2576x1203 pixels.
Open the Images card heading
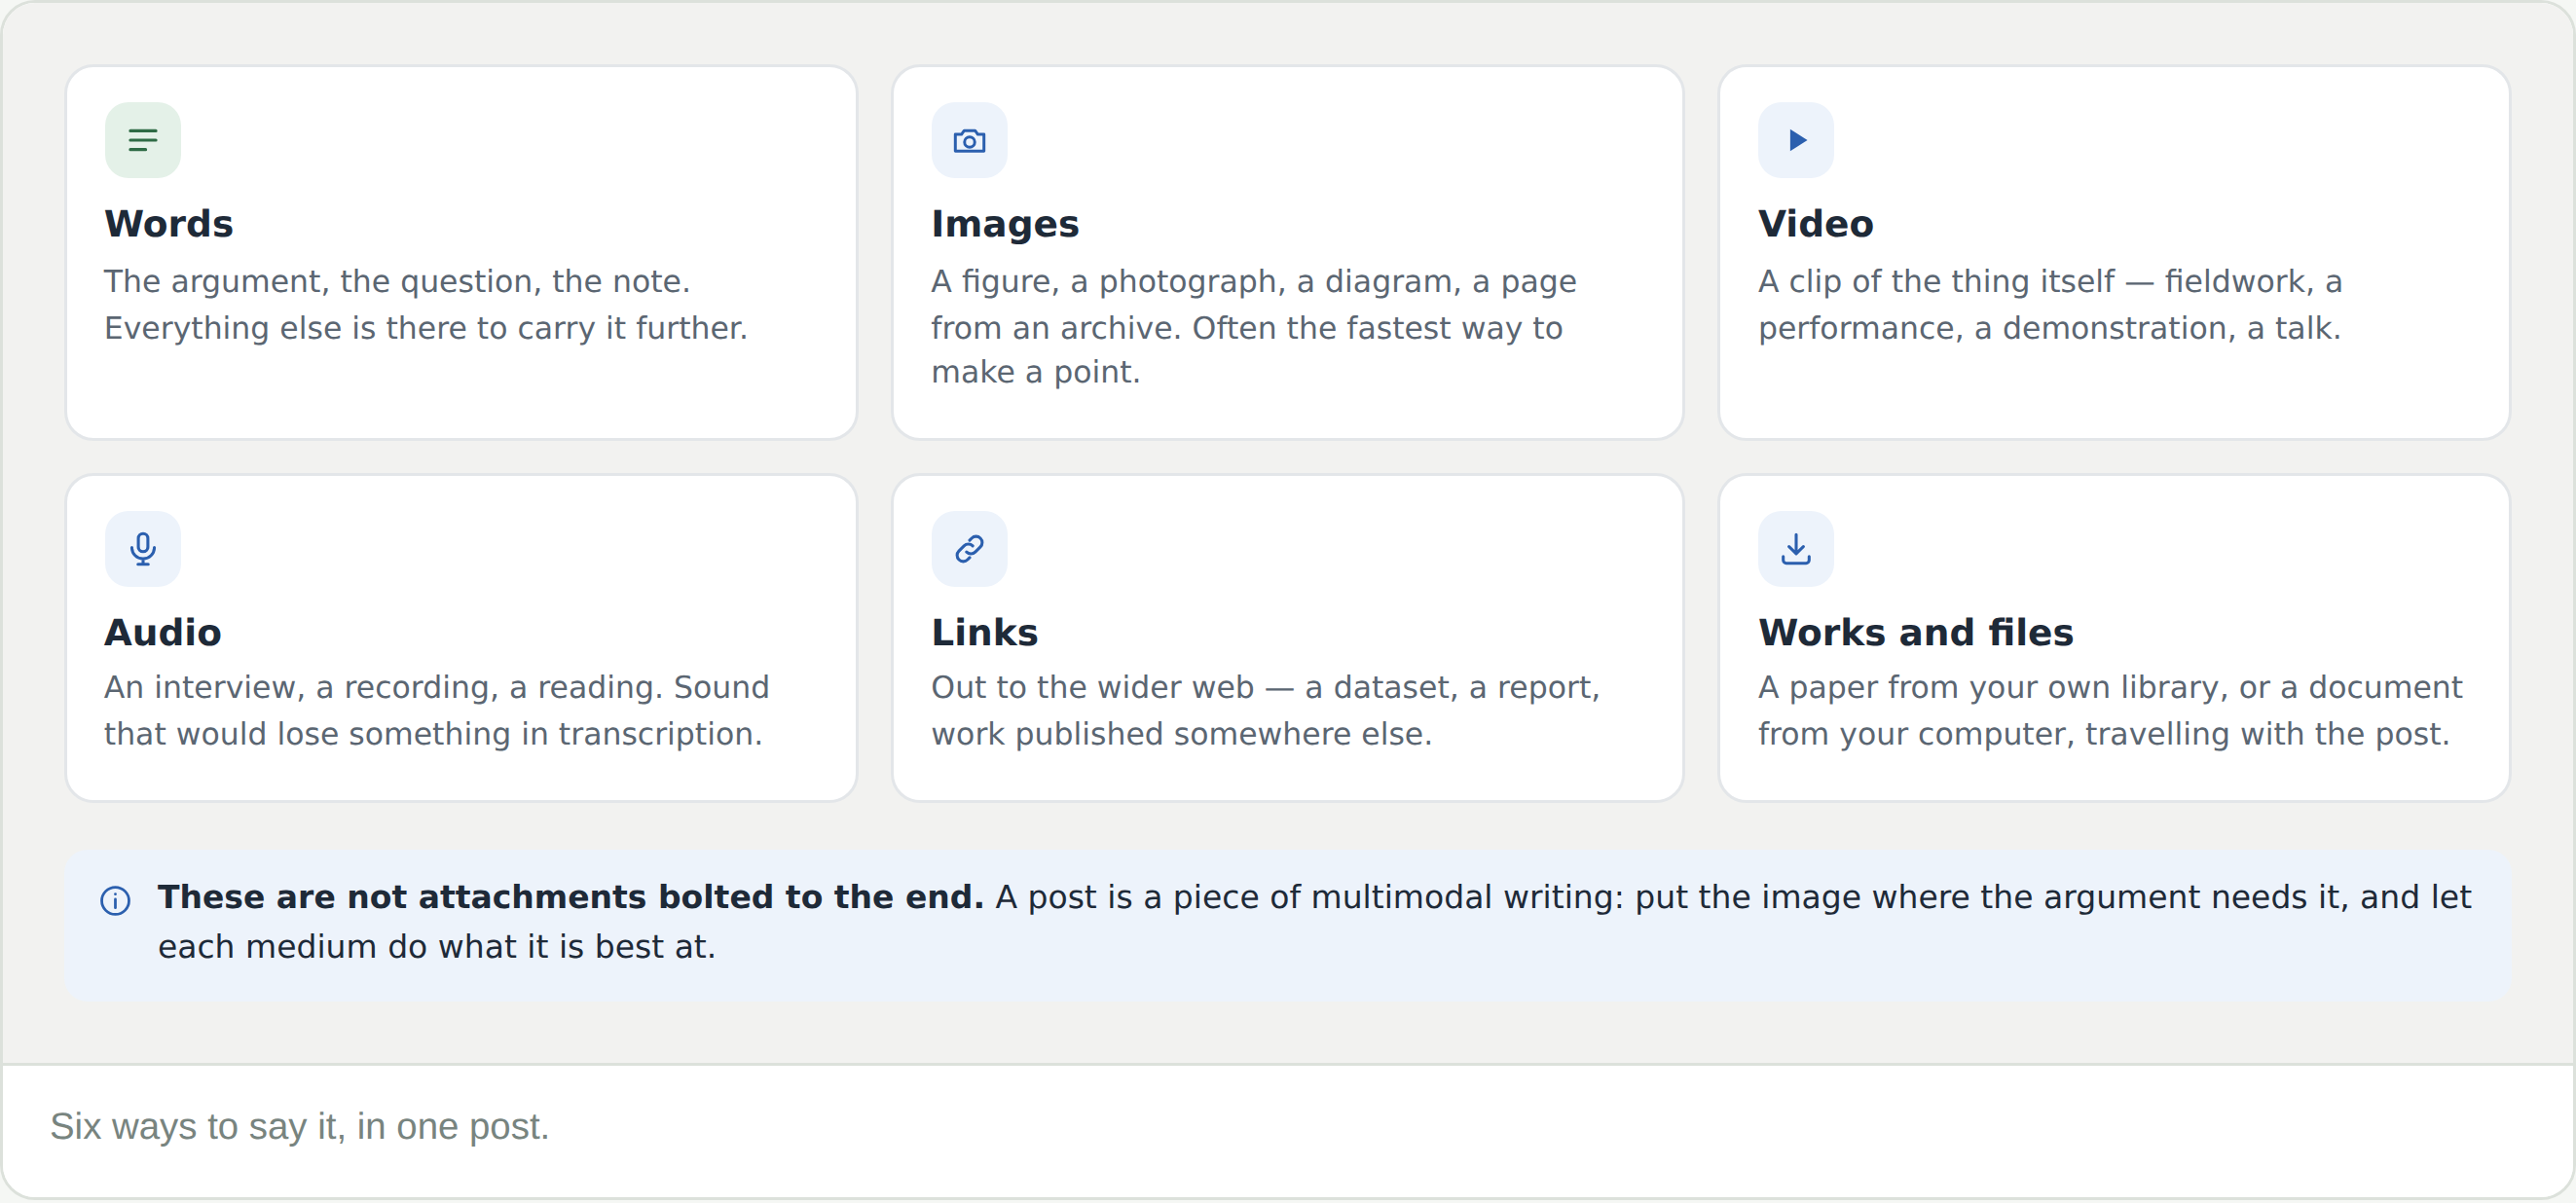coord(1005,224)
